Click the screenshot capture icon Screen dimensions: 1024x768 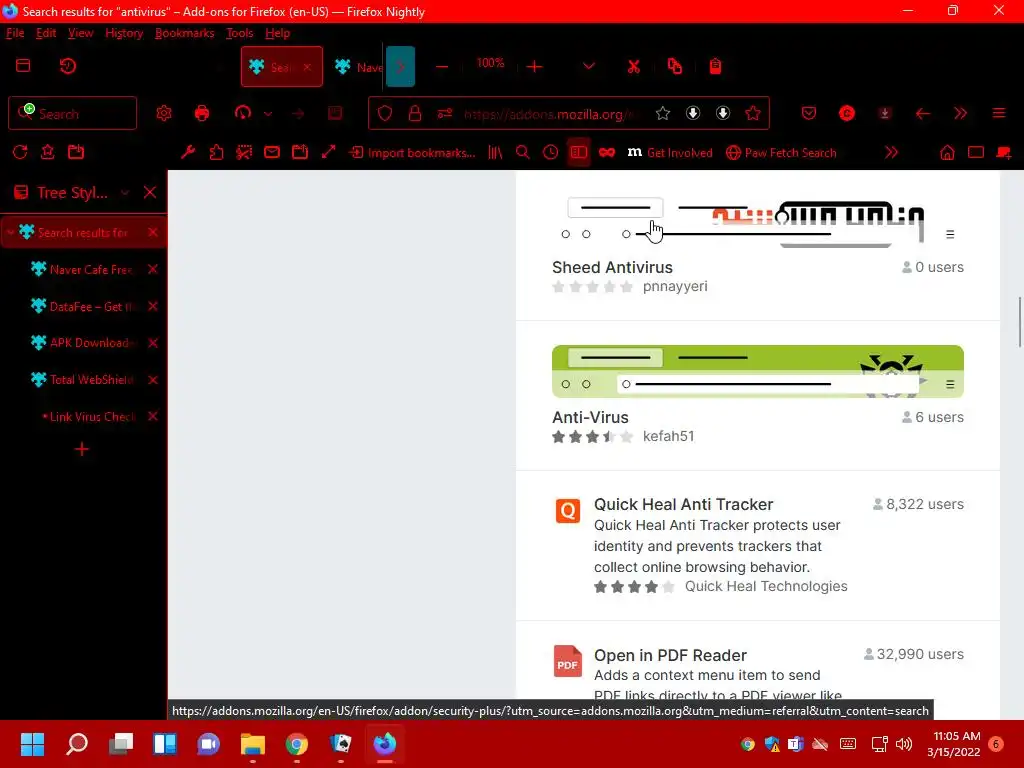[244, 152]
